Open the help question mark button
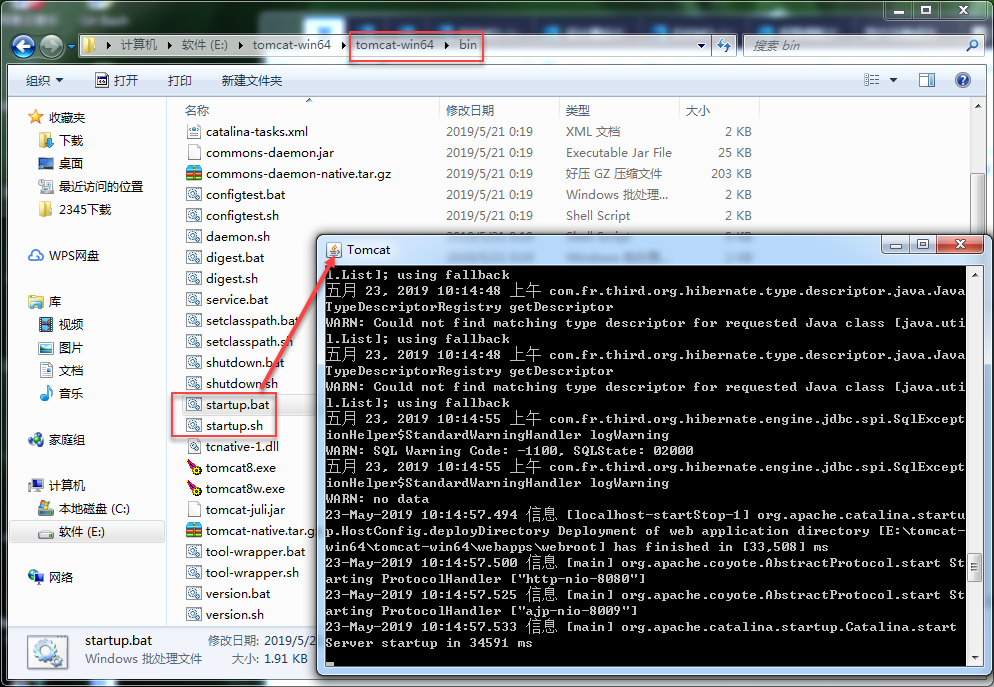Image resolution: width=994 pixels, height=687 pixels. tap(962, 80)
